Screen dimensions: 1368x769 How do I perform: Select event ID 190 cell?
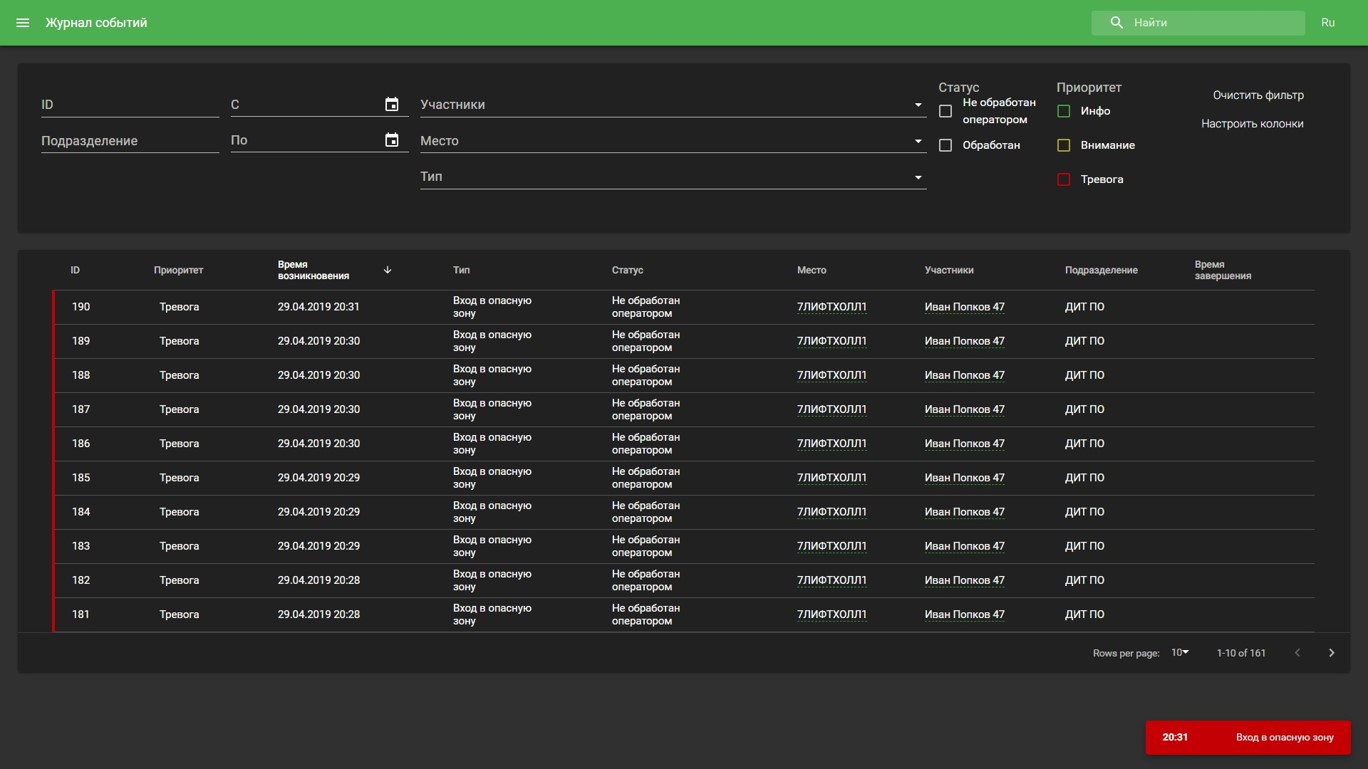pyautogui.click(x=81, y=307)
